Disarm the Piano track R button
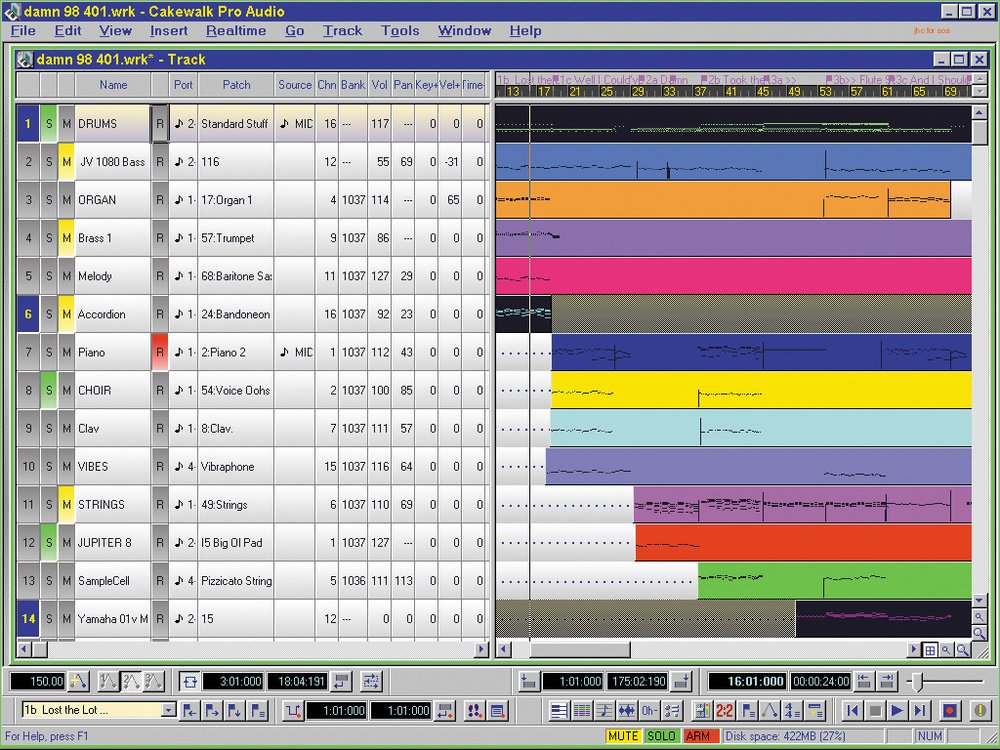This screenshot has width=1000, height=750. (x=159, y=352)
